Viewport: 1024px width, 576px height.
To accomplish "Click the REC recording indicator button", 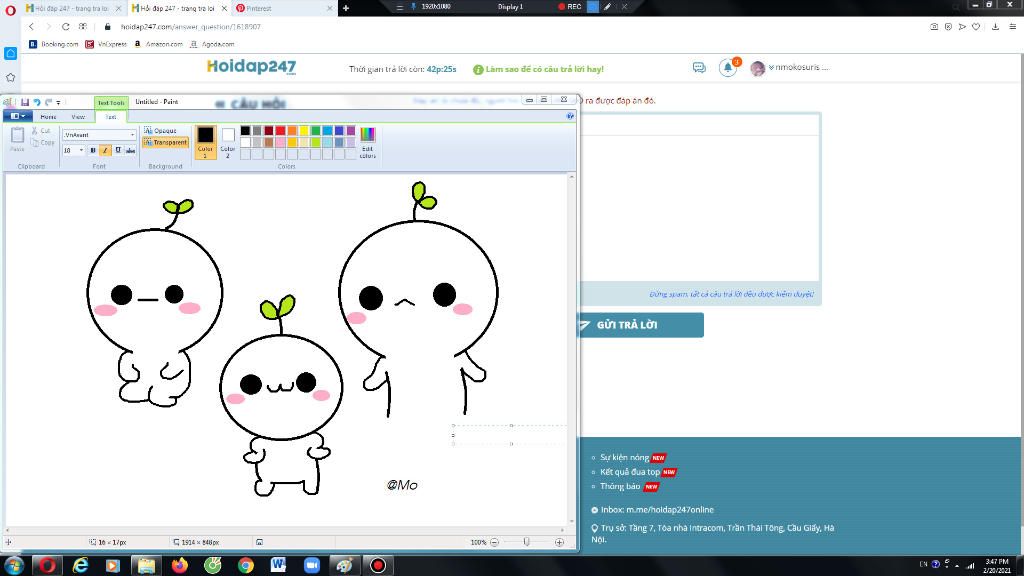I will [569, 7].
